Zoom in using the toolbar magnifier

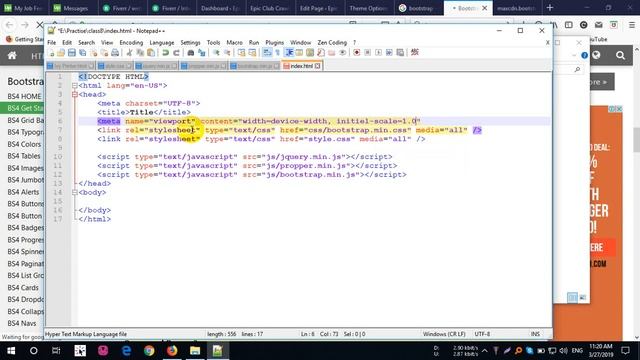tap(216, 52)
